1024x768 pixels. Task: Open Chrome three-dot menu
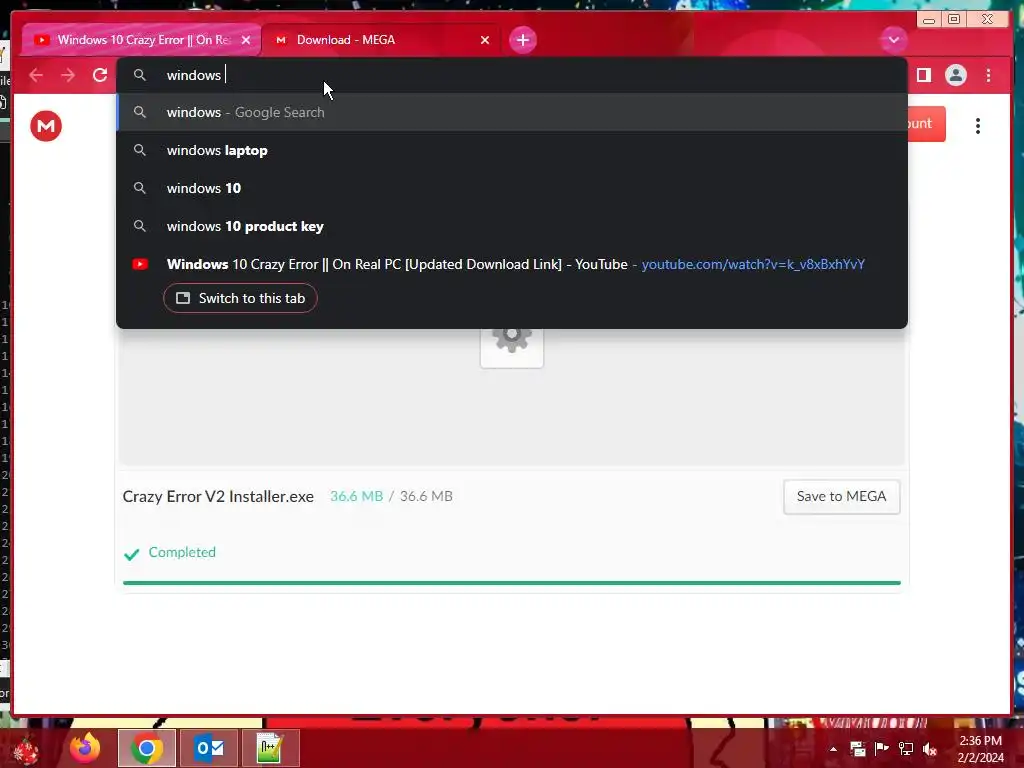[x=988, y=75]
